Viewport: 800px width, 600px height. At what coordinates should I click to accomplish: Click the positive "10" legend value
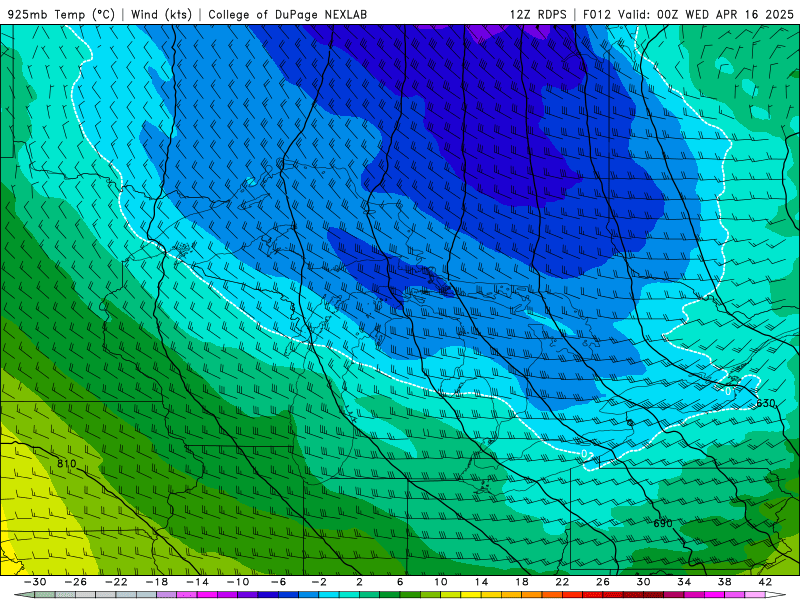click(441, 582)
